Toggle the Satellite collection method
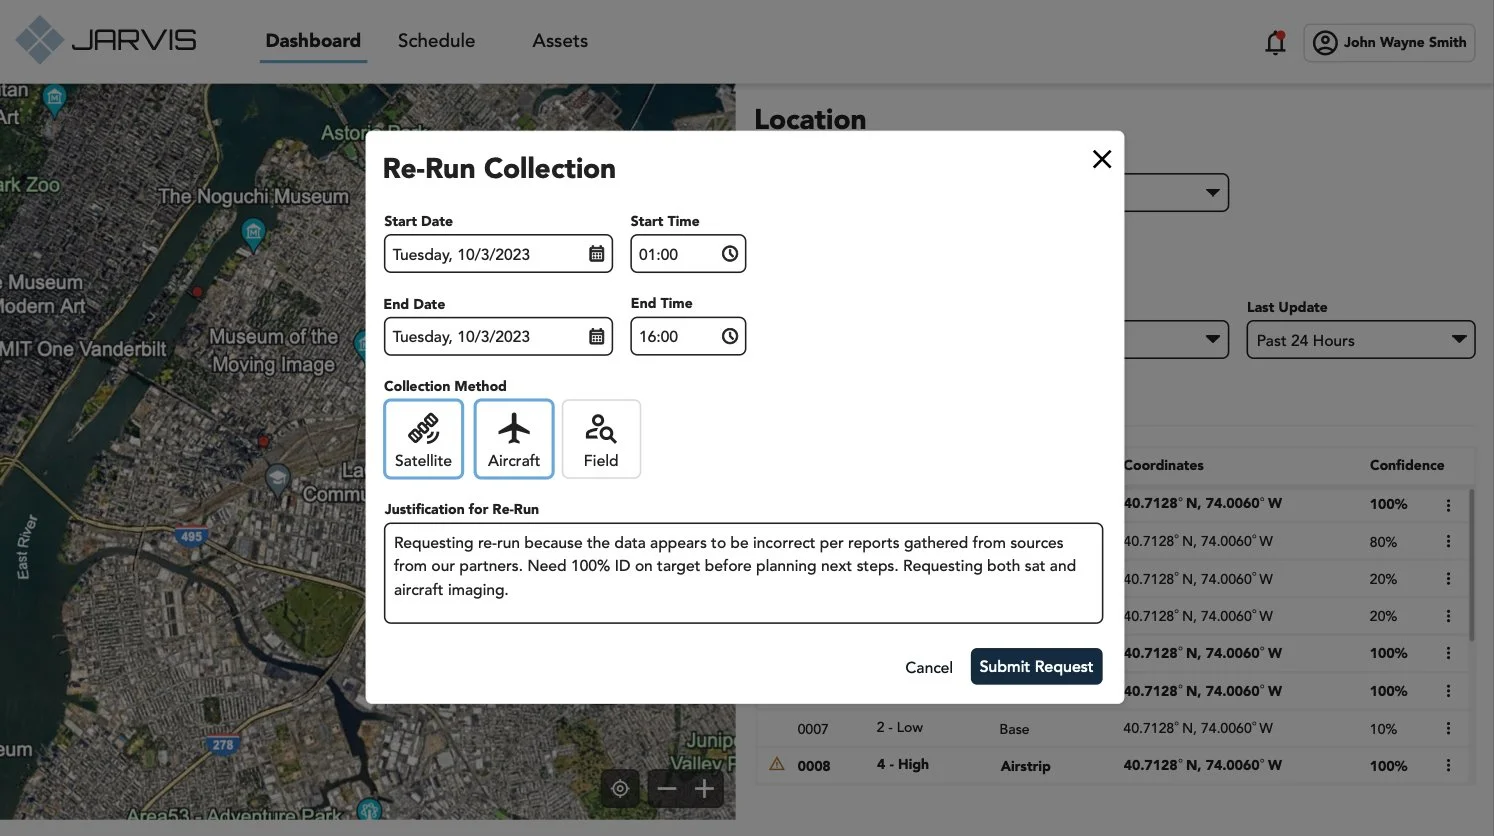The height and width of the screenshot is (836, 1494). pos(423,439)
